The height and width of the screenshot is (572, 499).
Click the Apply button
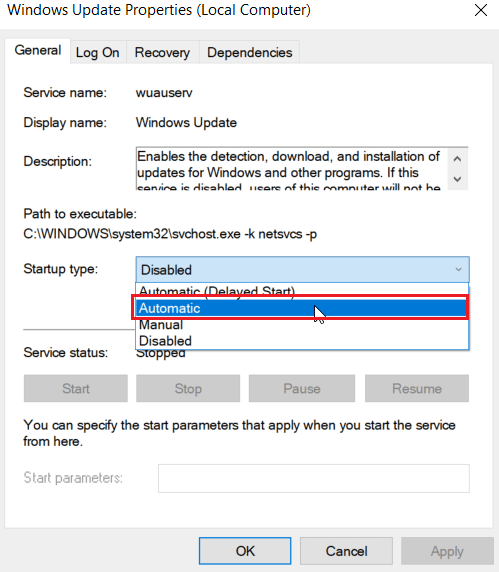coord(447,551)
